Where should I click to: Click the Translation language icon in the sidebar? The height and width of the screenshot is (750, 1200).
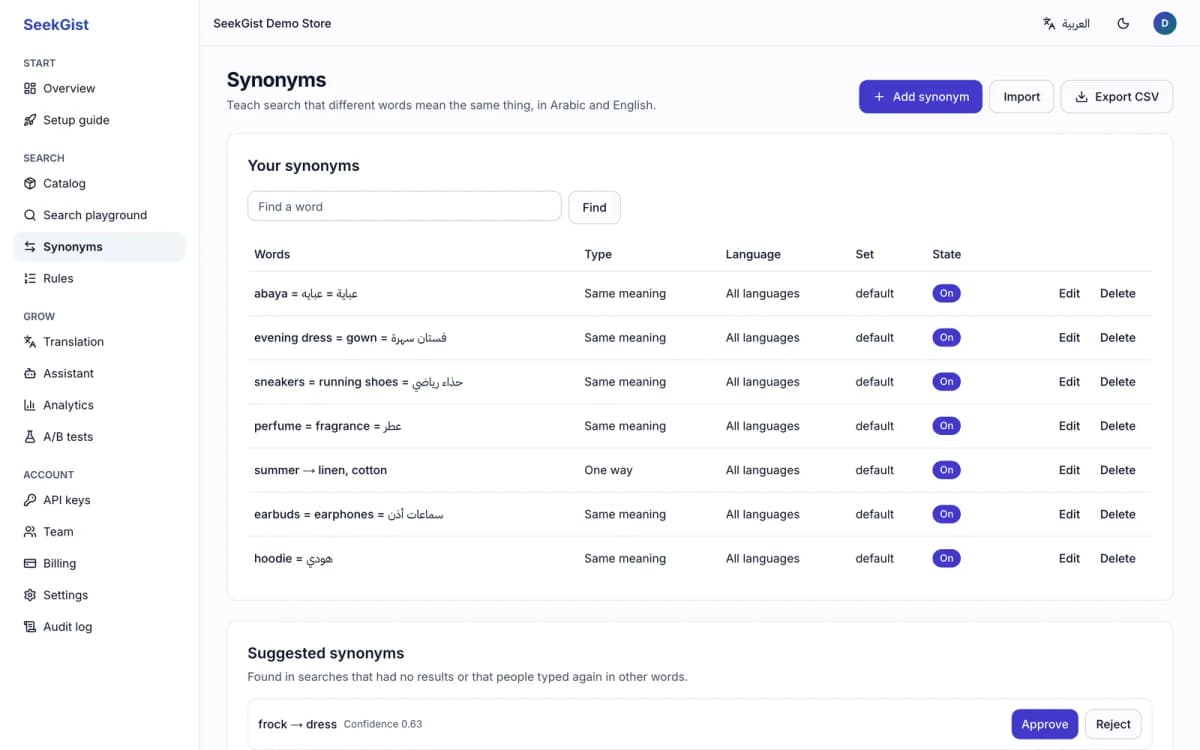pos(30,342)
